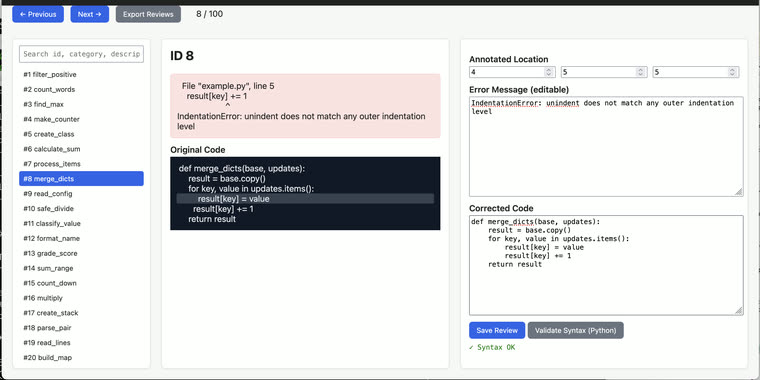This screenshot has height=380, width=760.
Task: Click Export Reviews button
Action: tap(148, 14)
